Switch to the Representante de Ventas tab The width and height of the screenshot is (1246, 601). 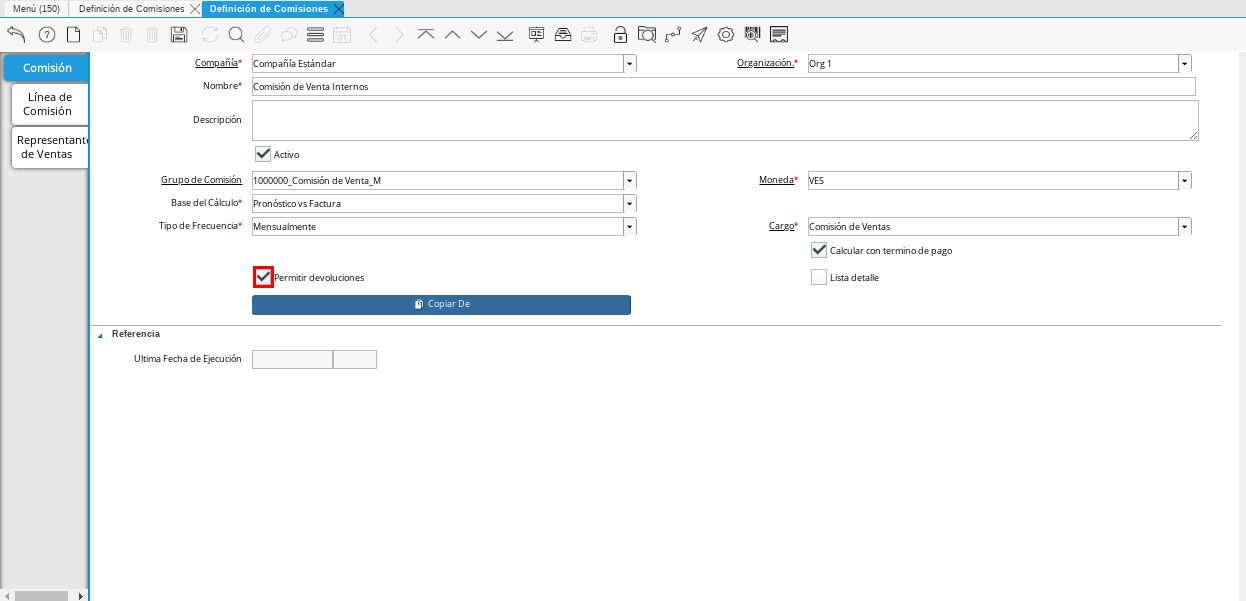[49, 146]
